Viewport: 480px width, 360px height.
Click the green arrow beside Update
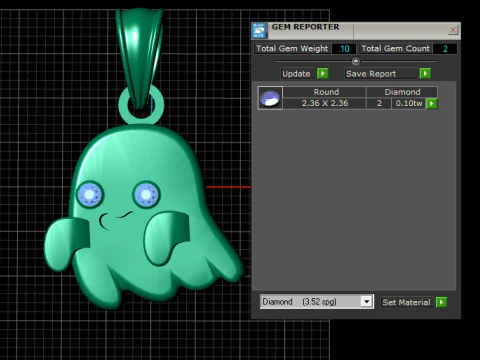323,73
